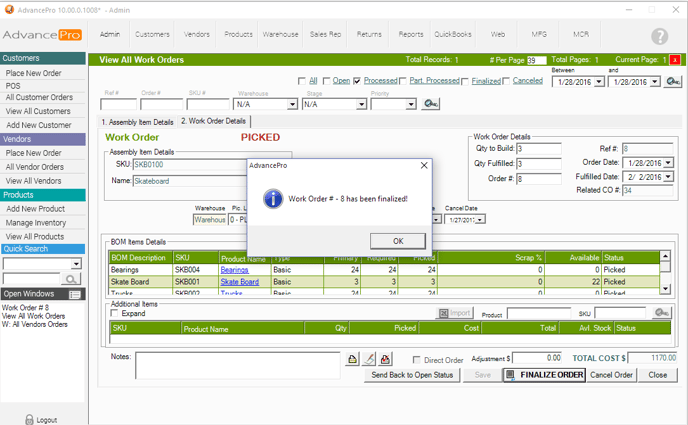Check the Expand checkbox in Additional Items

115,314
